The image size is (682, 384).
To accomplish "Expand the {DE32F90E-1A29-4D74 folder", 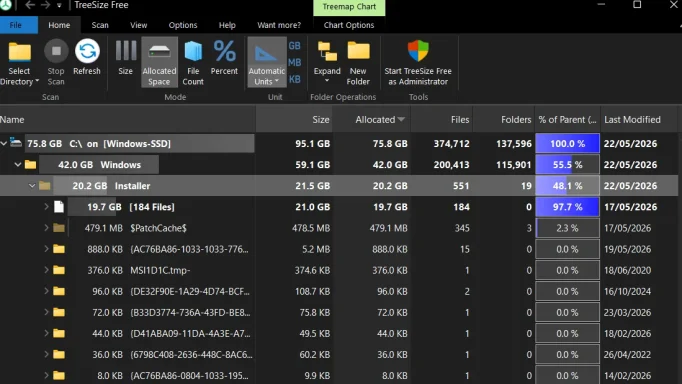I will point(46,291).
